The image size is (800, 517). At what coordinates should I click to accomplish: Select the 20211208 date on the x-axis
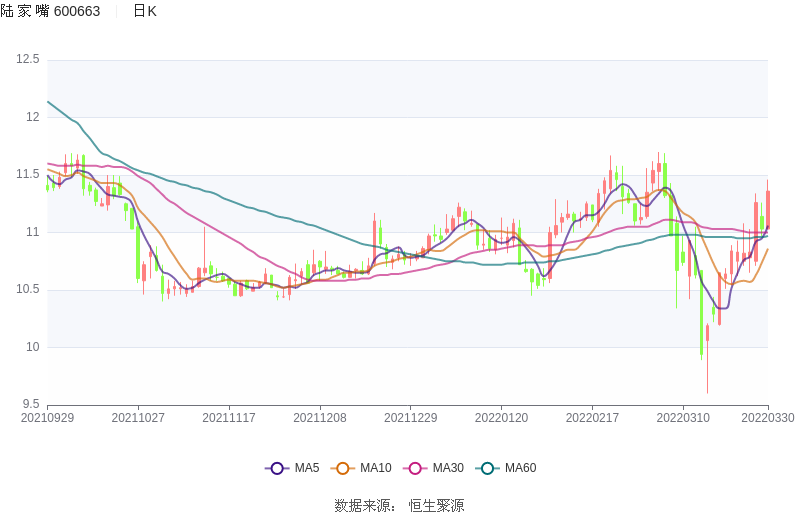click(x=320, y=418)
